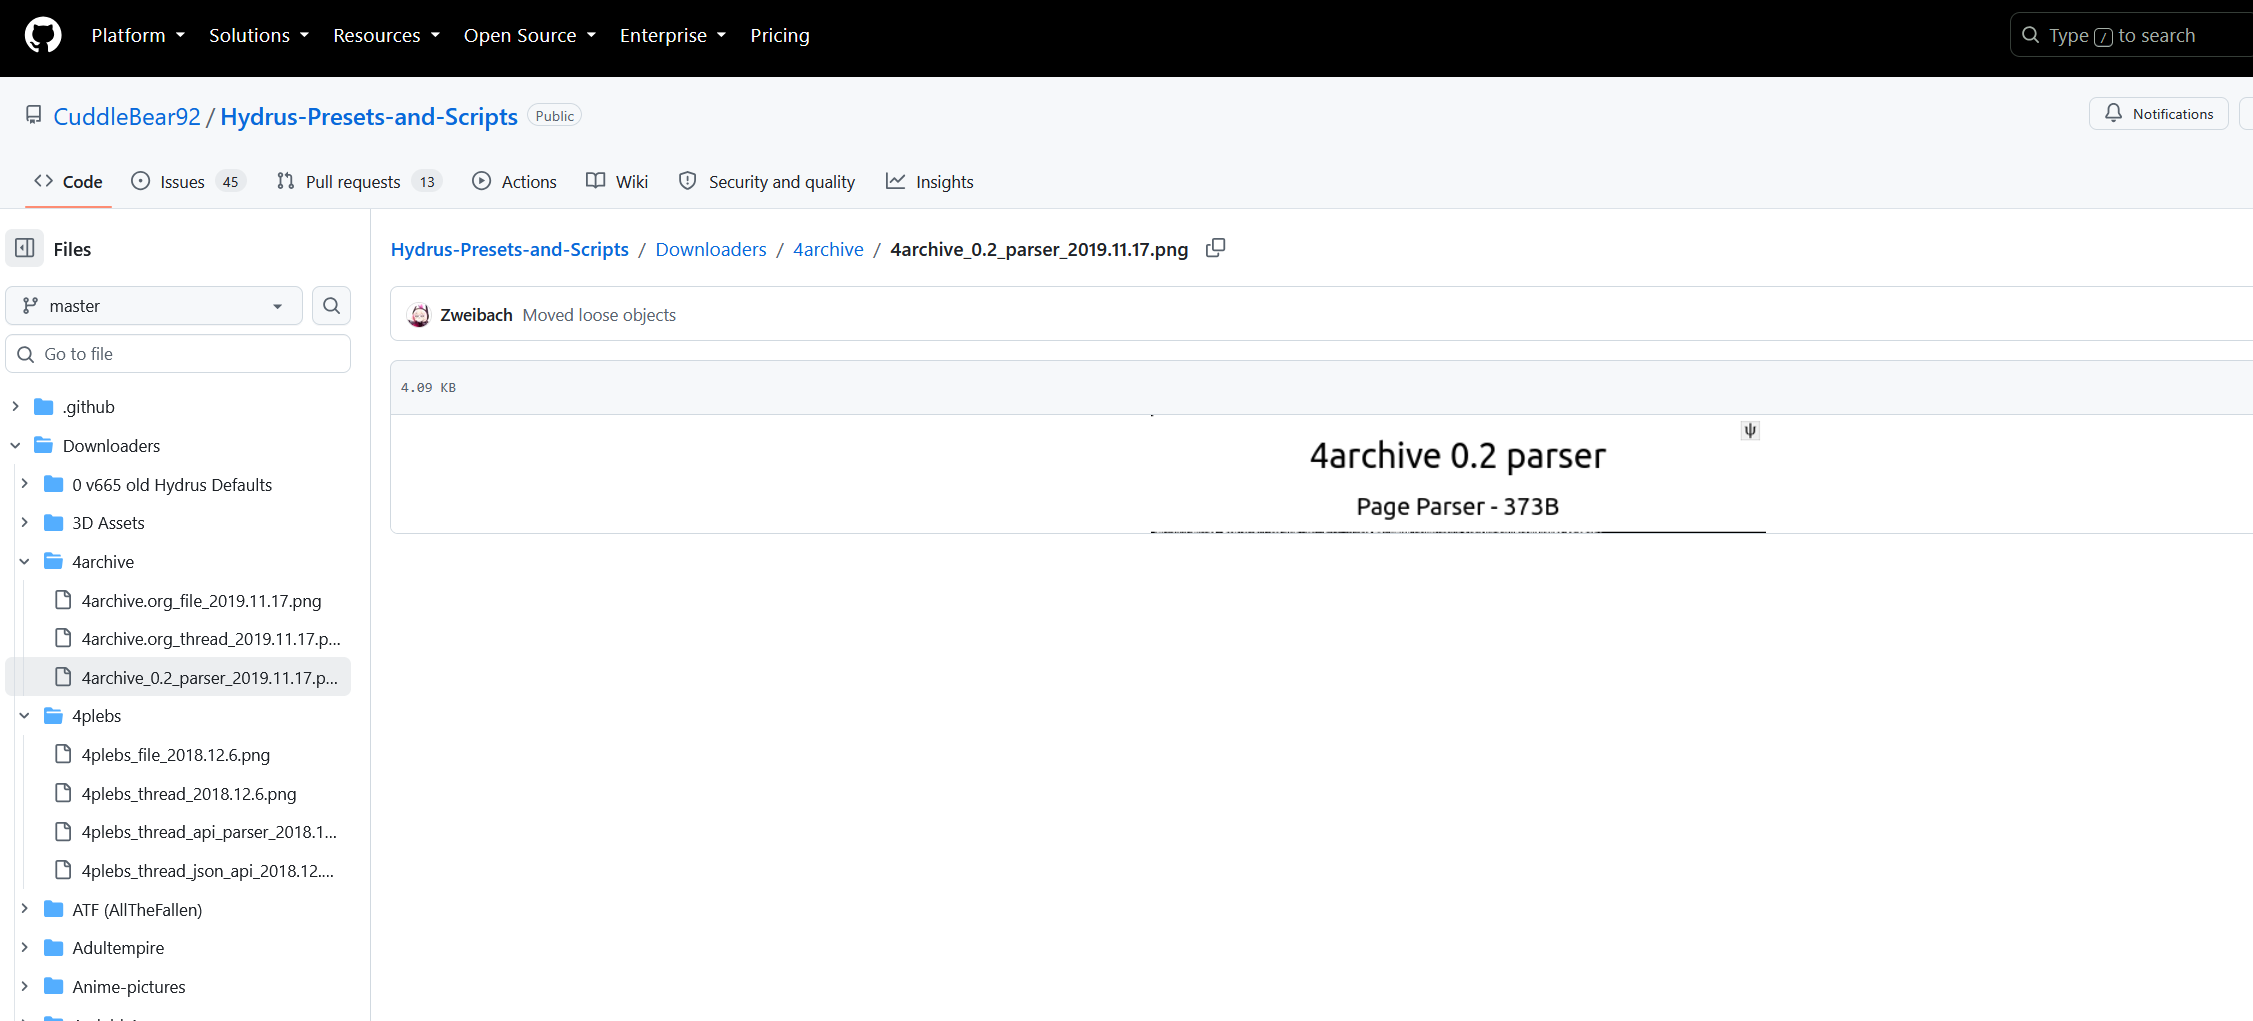Click the Adultempire folder icon
The width and height of the screenshot is (2253, 1021).
[54, 948]
